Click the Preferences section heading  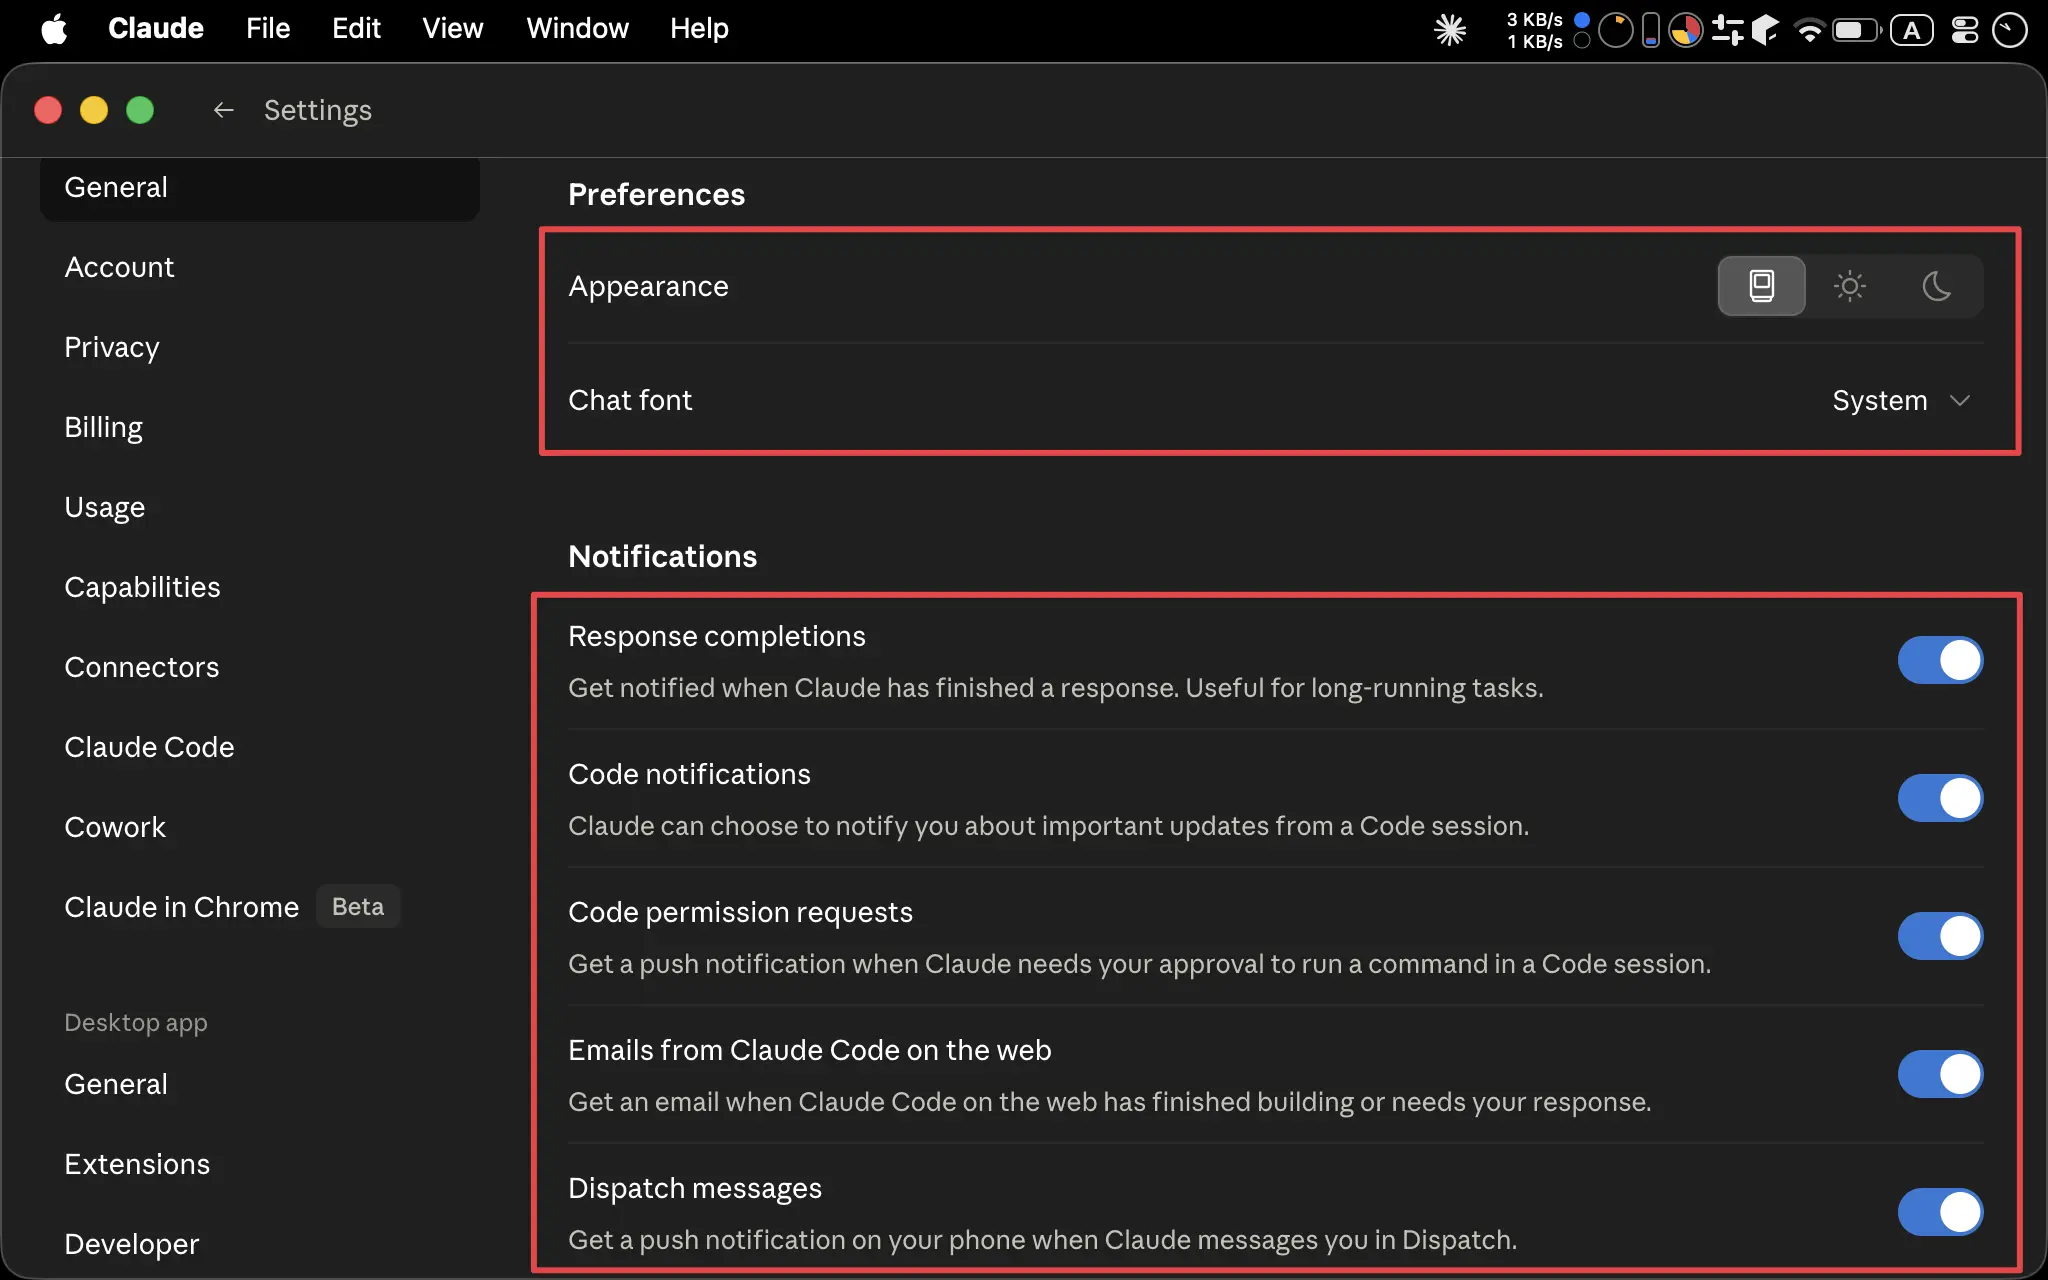click(656, 194)
